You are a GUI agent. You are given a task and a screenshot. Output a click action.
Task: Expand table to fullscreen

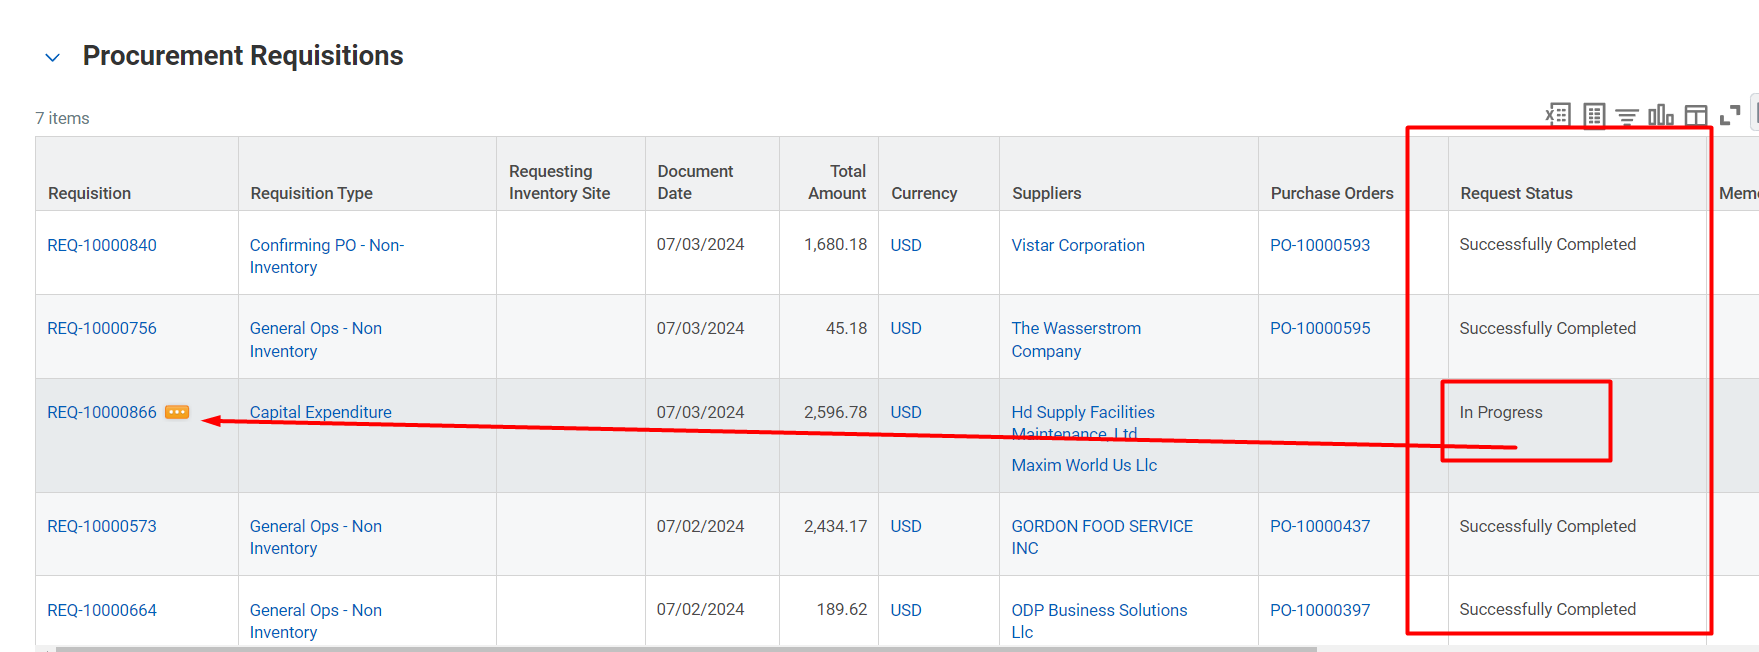[x=1730, y=116]
